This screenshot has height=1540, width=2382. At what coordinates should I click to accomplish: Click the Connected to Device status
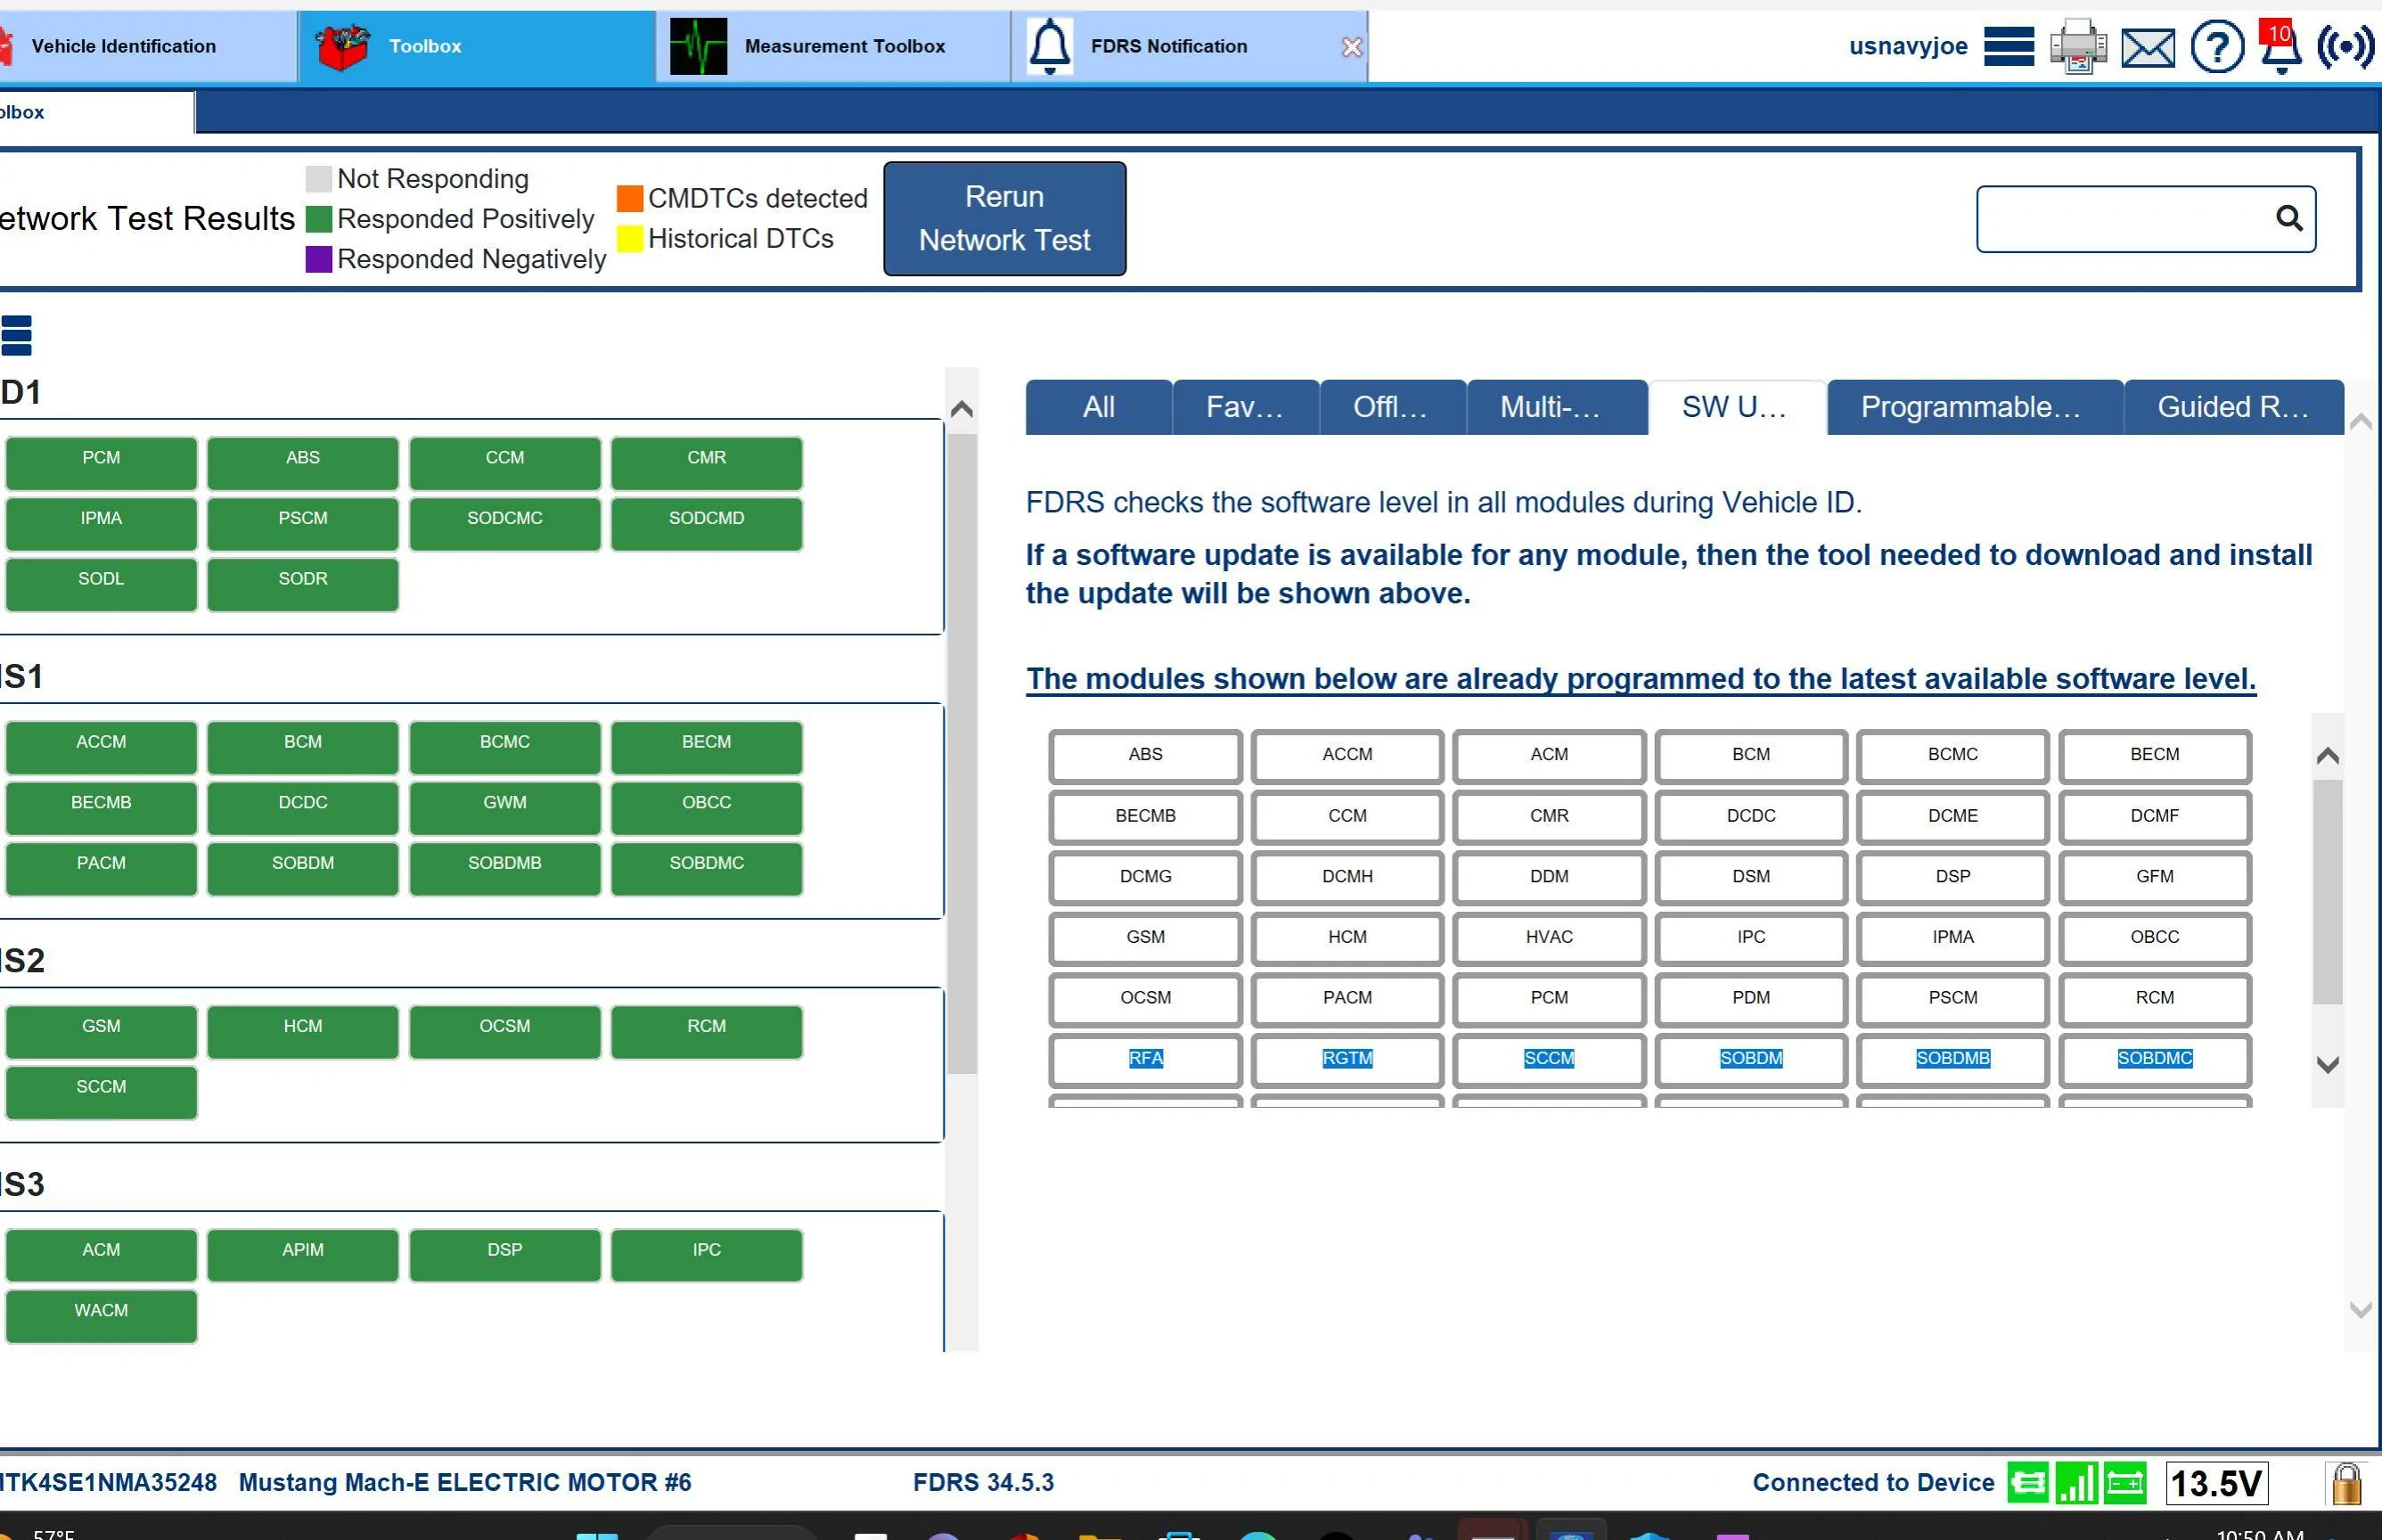pos(1873,1483)
